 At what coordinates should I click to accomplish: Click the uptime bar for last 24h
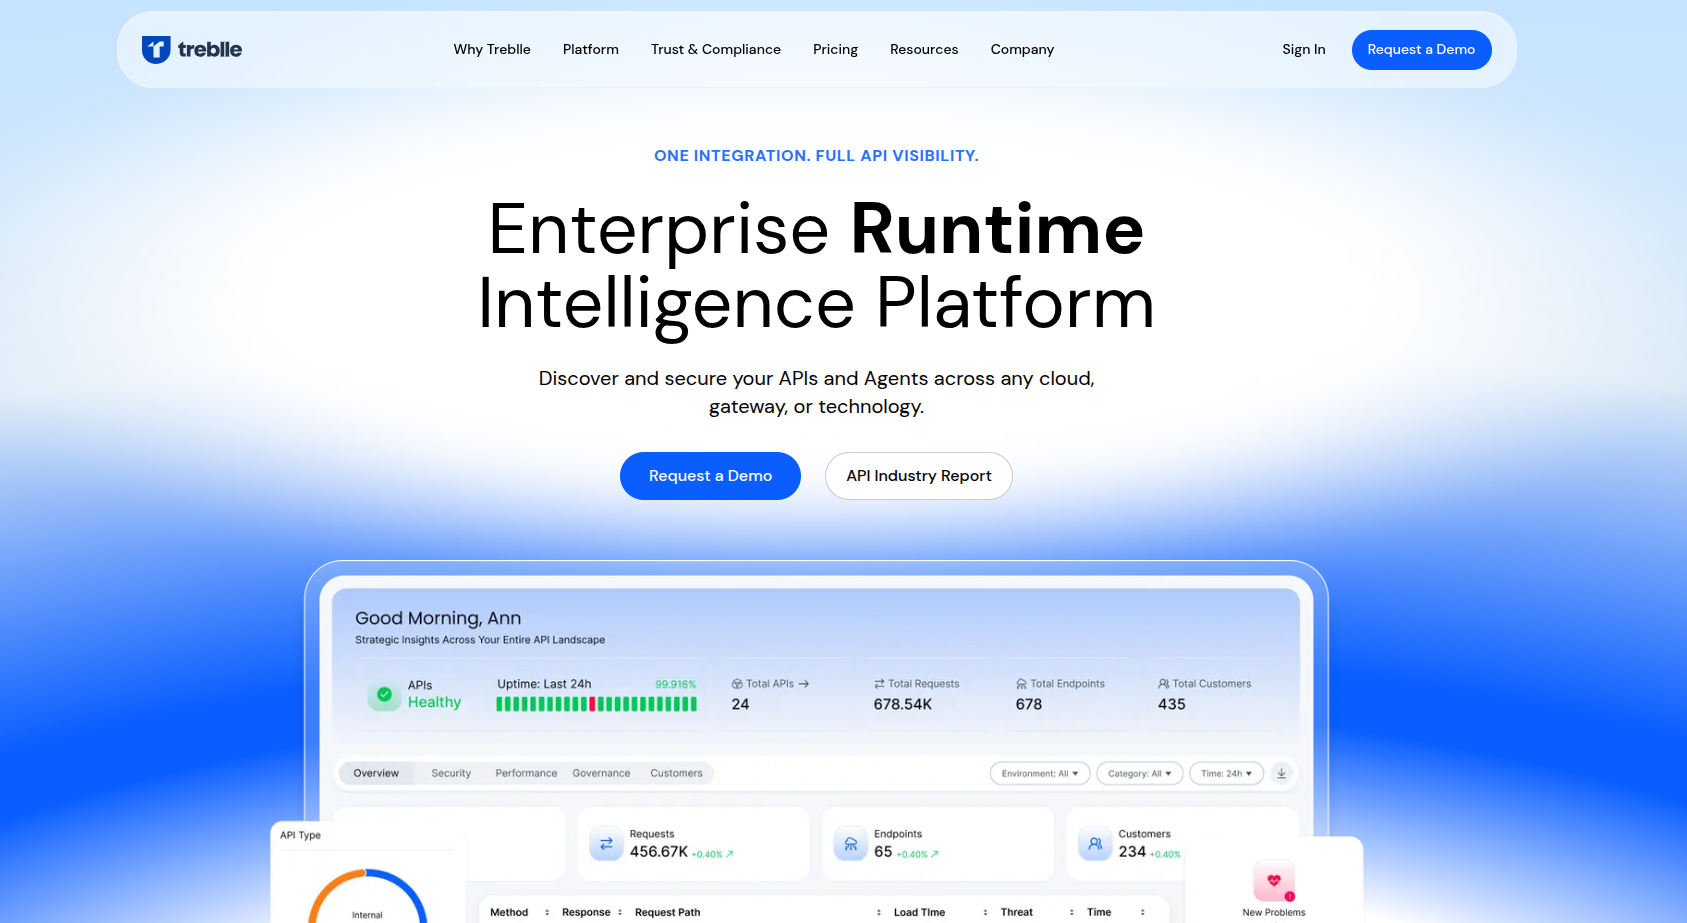(596, 704)
